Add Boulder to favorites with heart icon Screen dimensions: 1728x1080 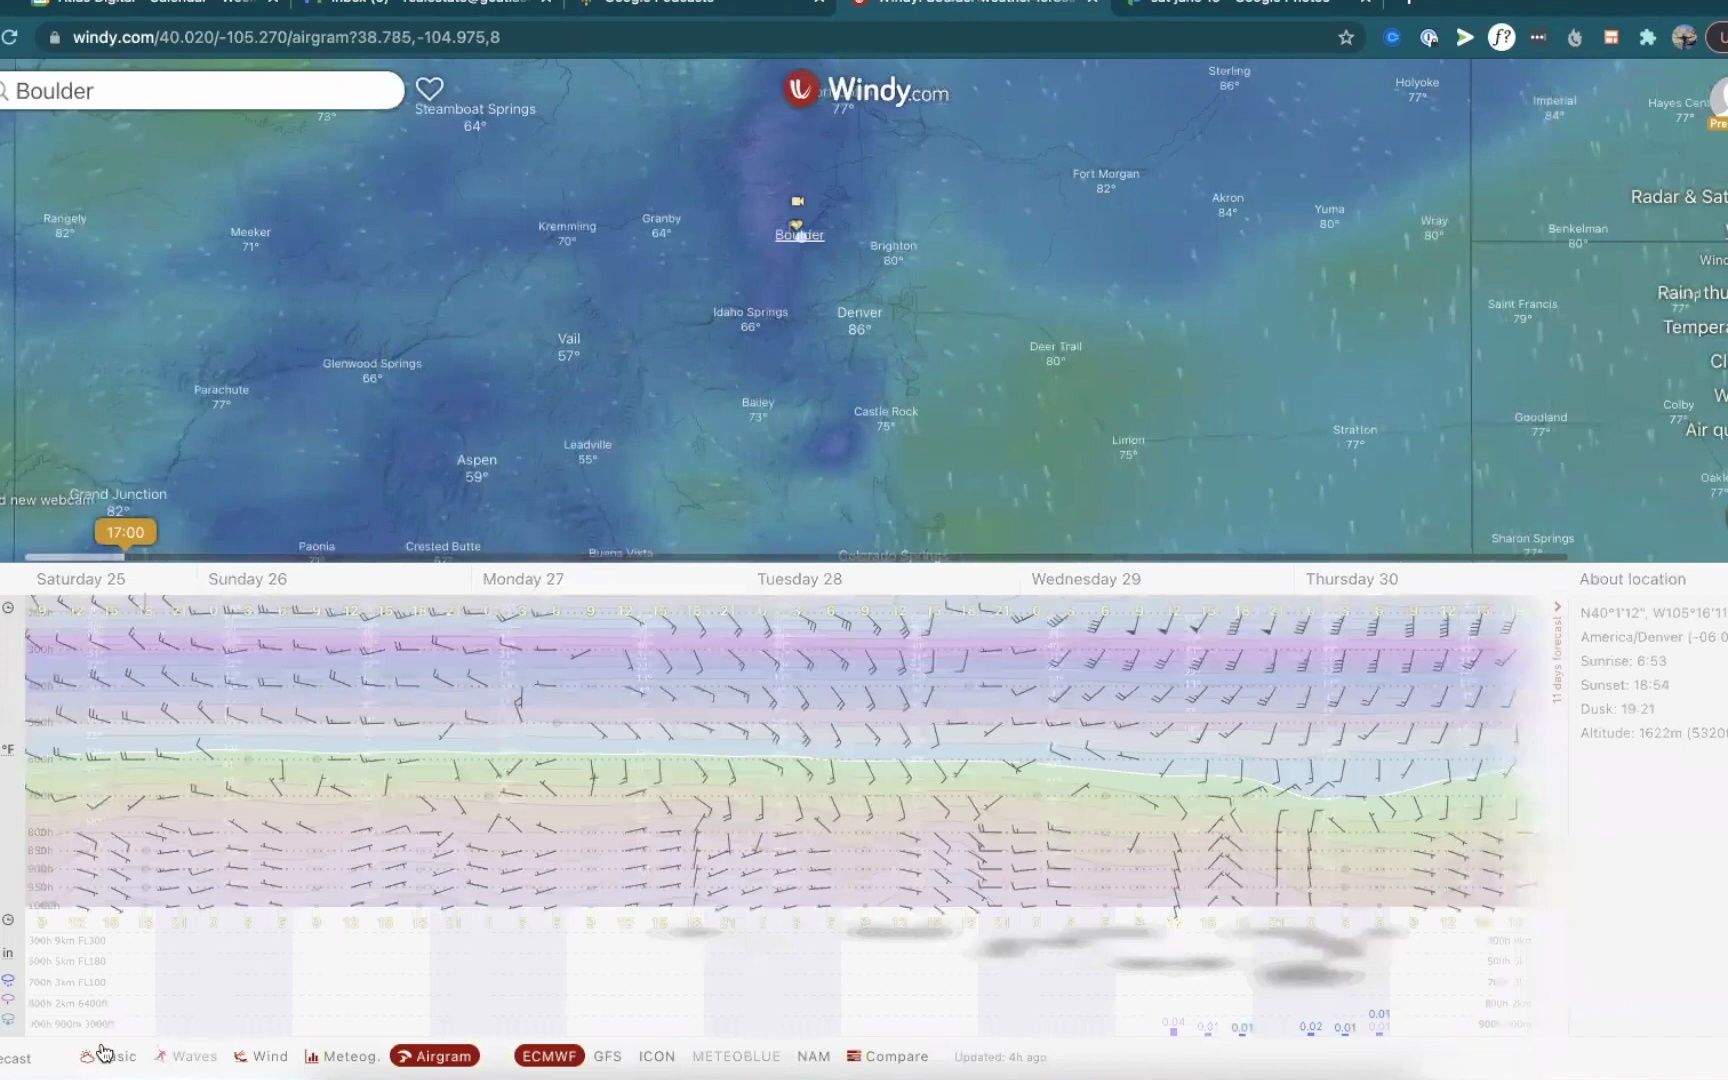429,89
